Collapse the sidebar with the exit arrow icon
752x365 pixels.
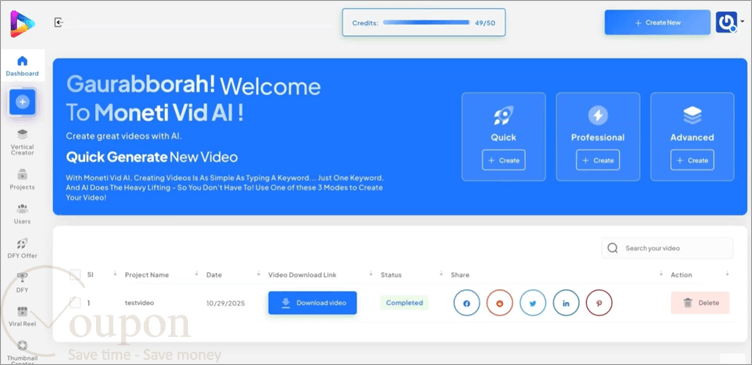[59, 23]
